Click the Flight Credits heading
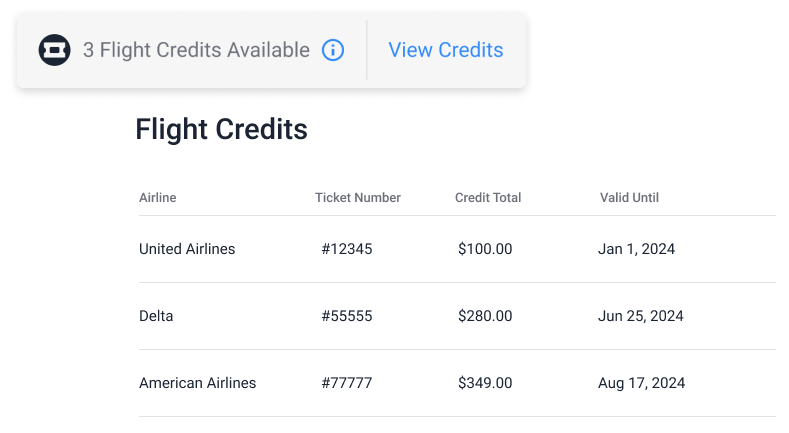The height and width of the screenshot is (433, 789). click(221, 129)
